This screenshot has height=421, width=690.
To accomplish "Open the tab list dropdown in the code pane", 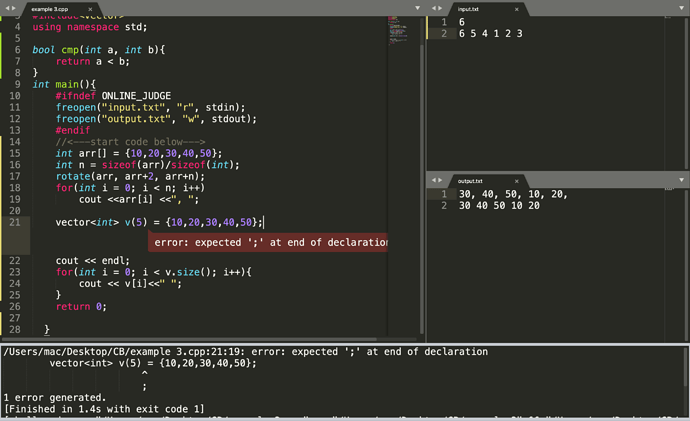I will click(417, 8).
